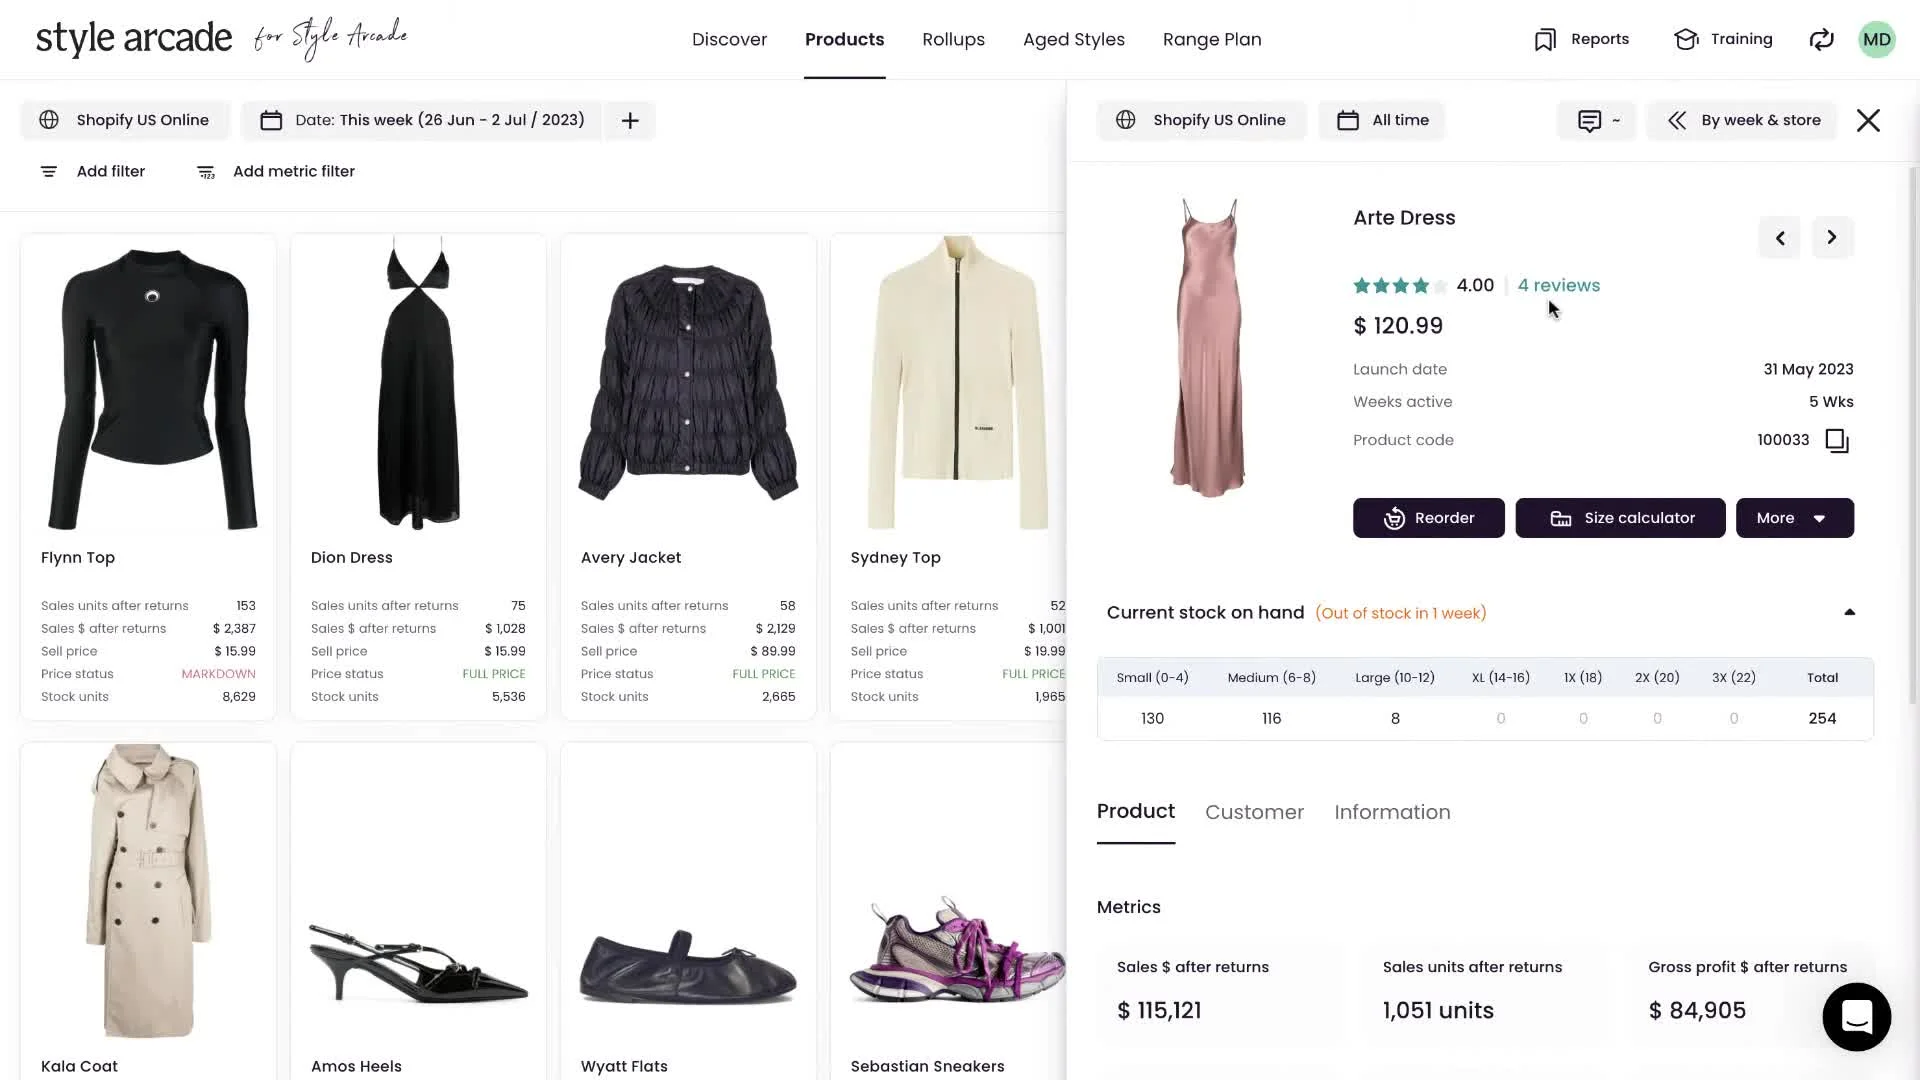This screenshot has height=1080, width=1920.
Task: Switch to the Customer tab
Action: [x=1254, y=812]
